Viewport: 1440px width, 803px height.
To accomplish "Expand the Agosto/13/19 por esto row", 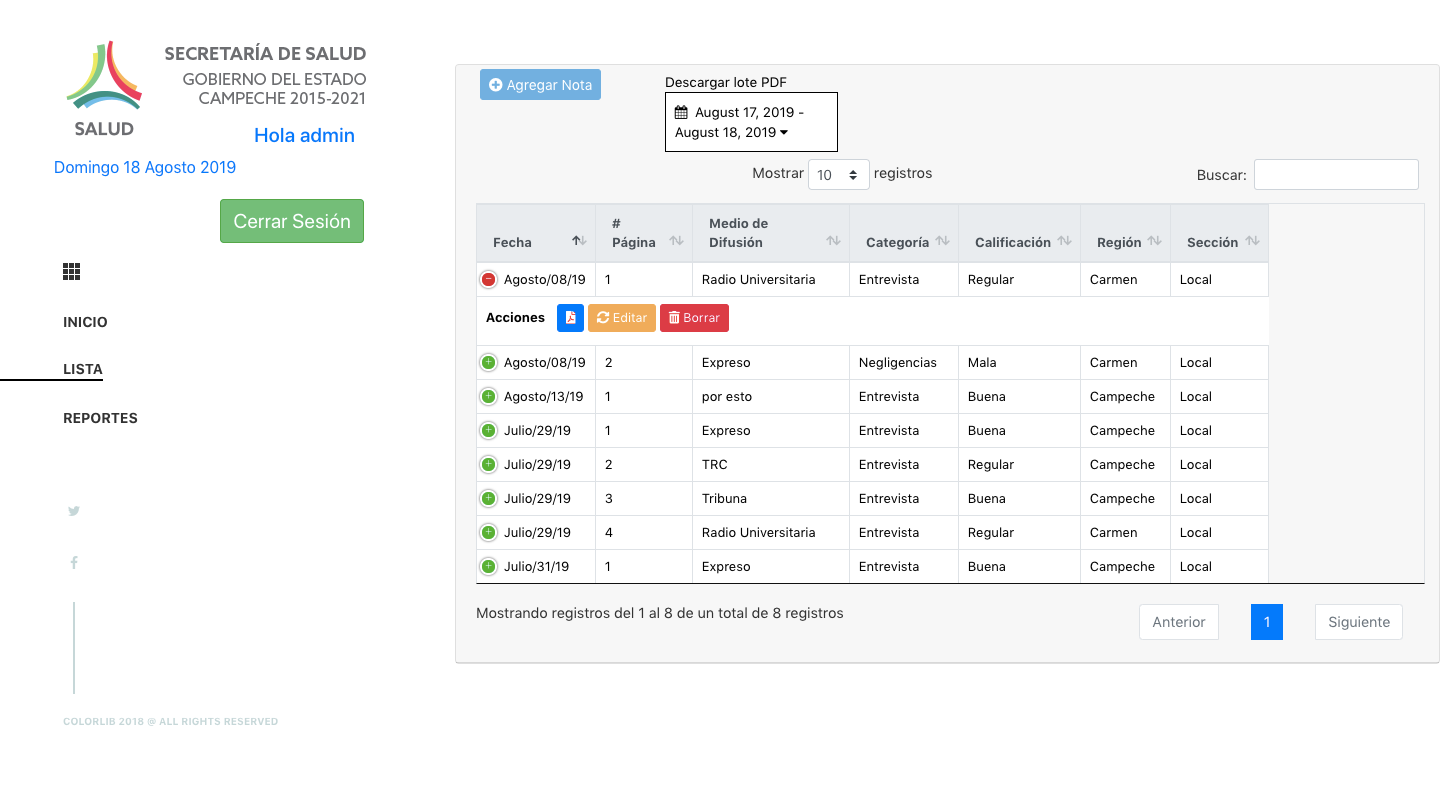I will click(x=489, y=397).
